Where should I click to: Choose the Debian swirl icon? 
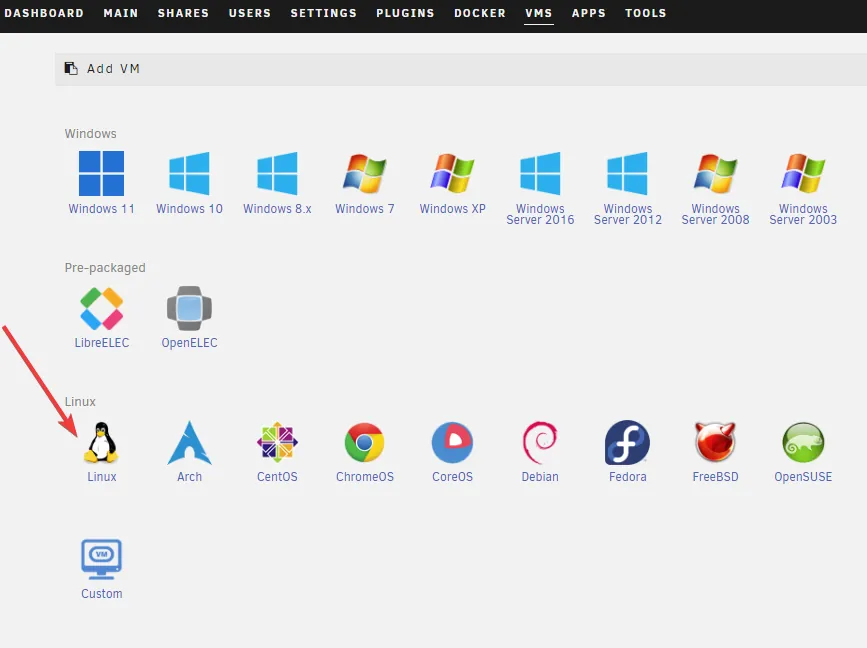(x=540, y=443)
